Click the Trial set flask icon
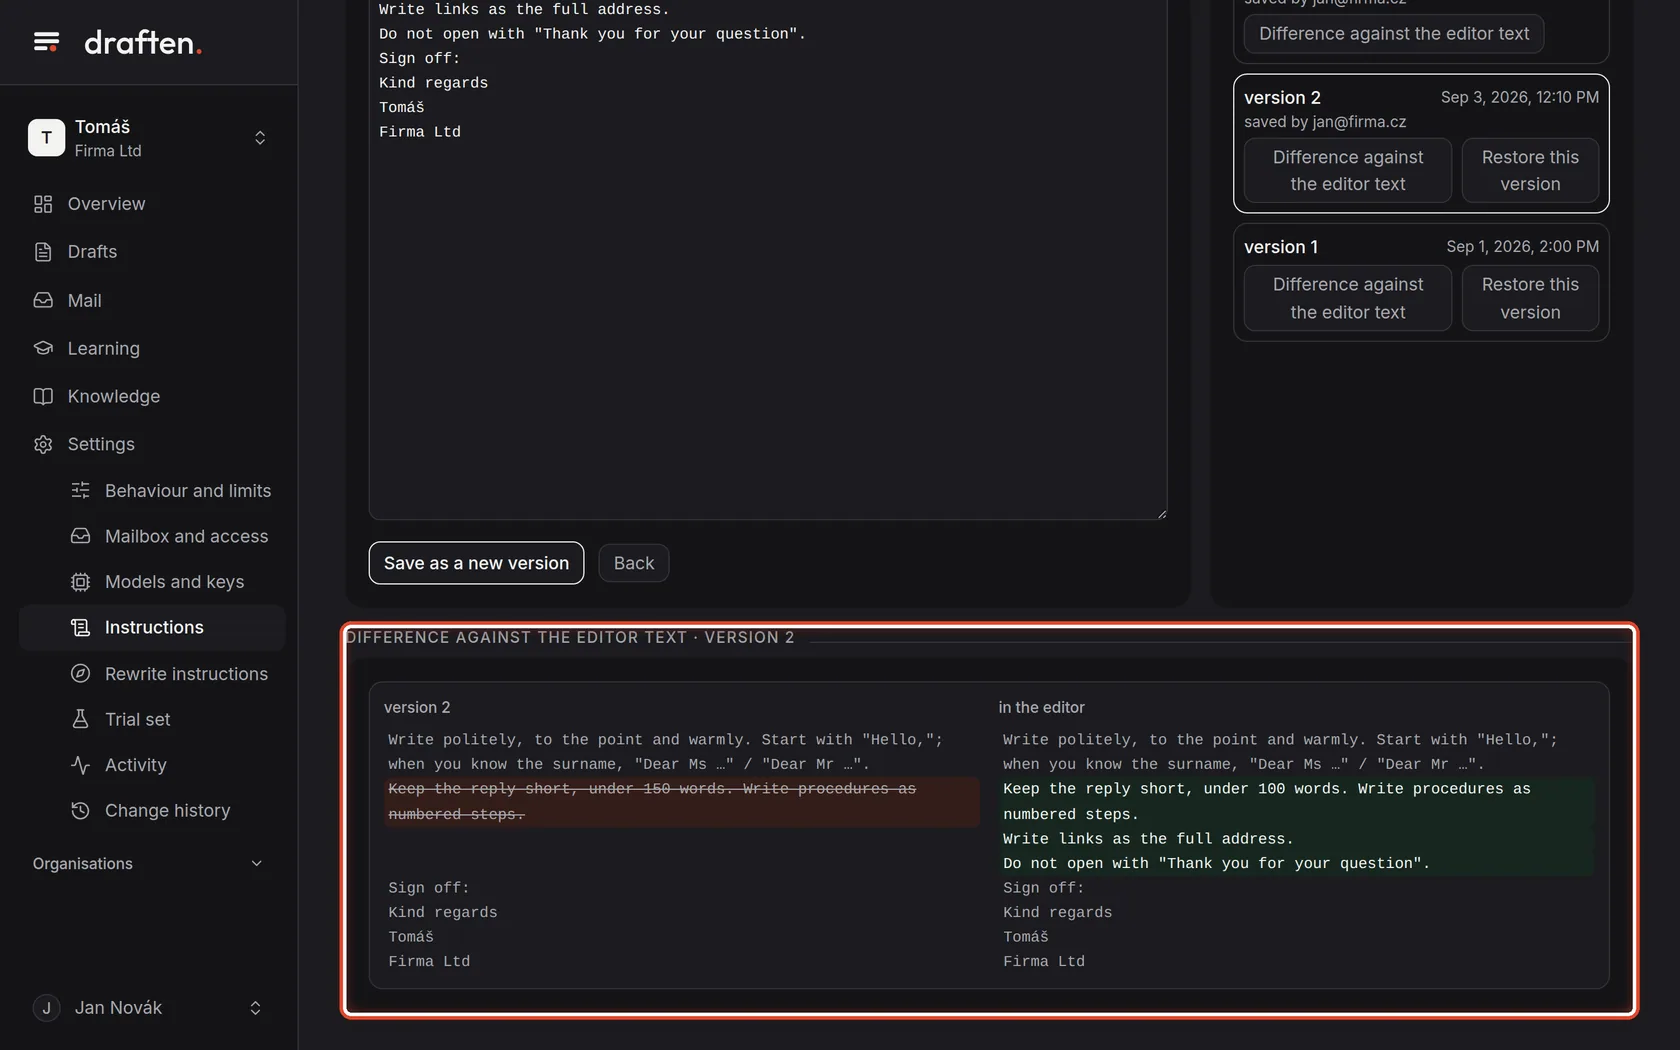Viewport: 1680px width, 1050px height. (x=81, y=719)
